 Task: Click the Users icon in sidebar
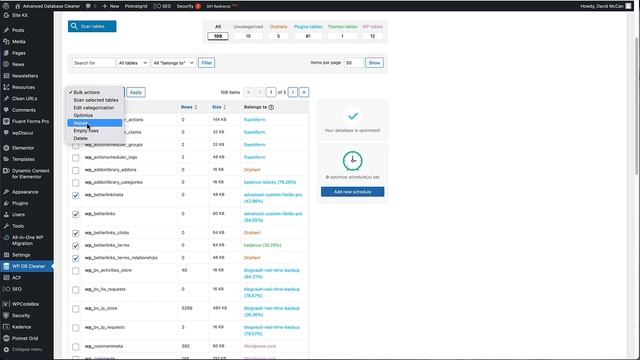pos(6,214)
